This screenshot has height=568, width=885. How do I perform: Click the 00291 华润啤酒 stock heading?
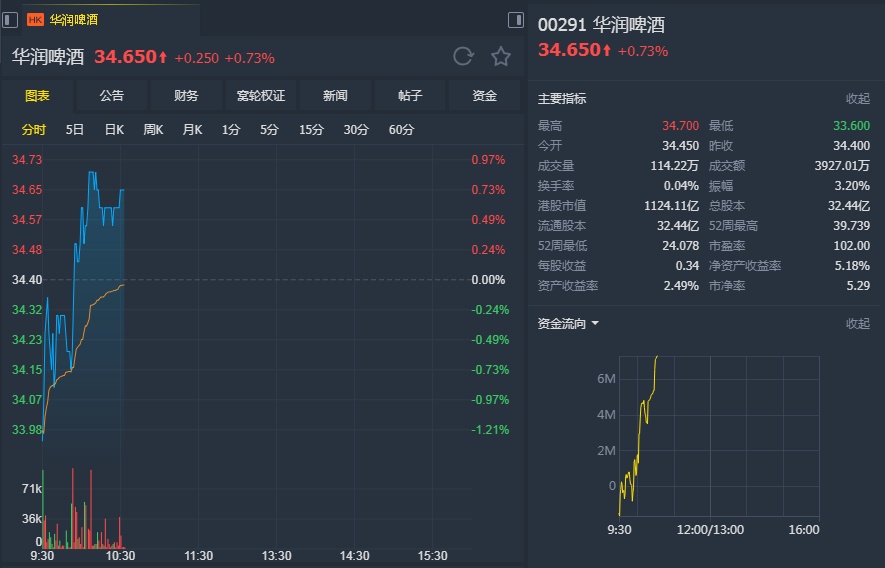[x=601, y=25]
